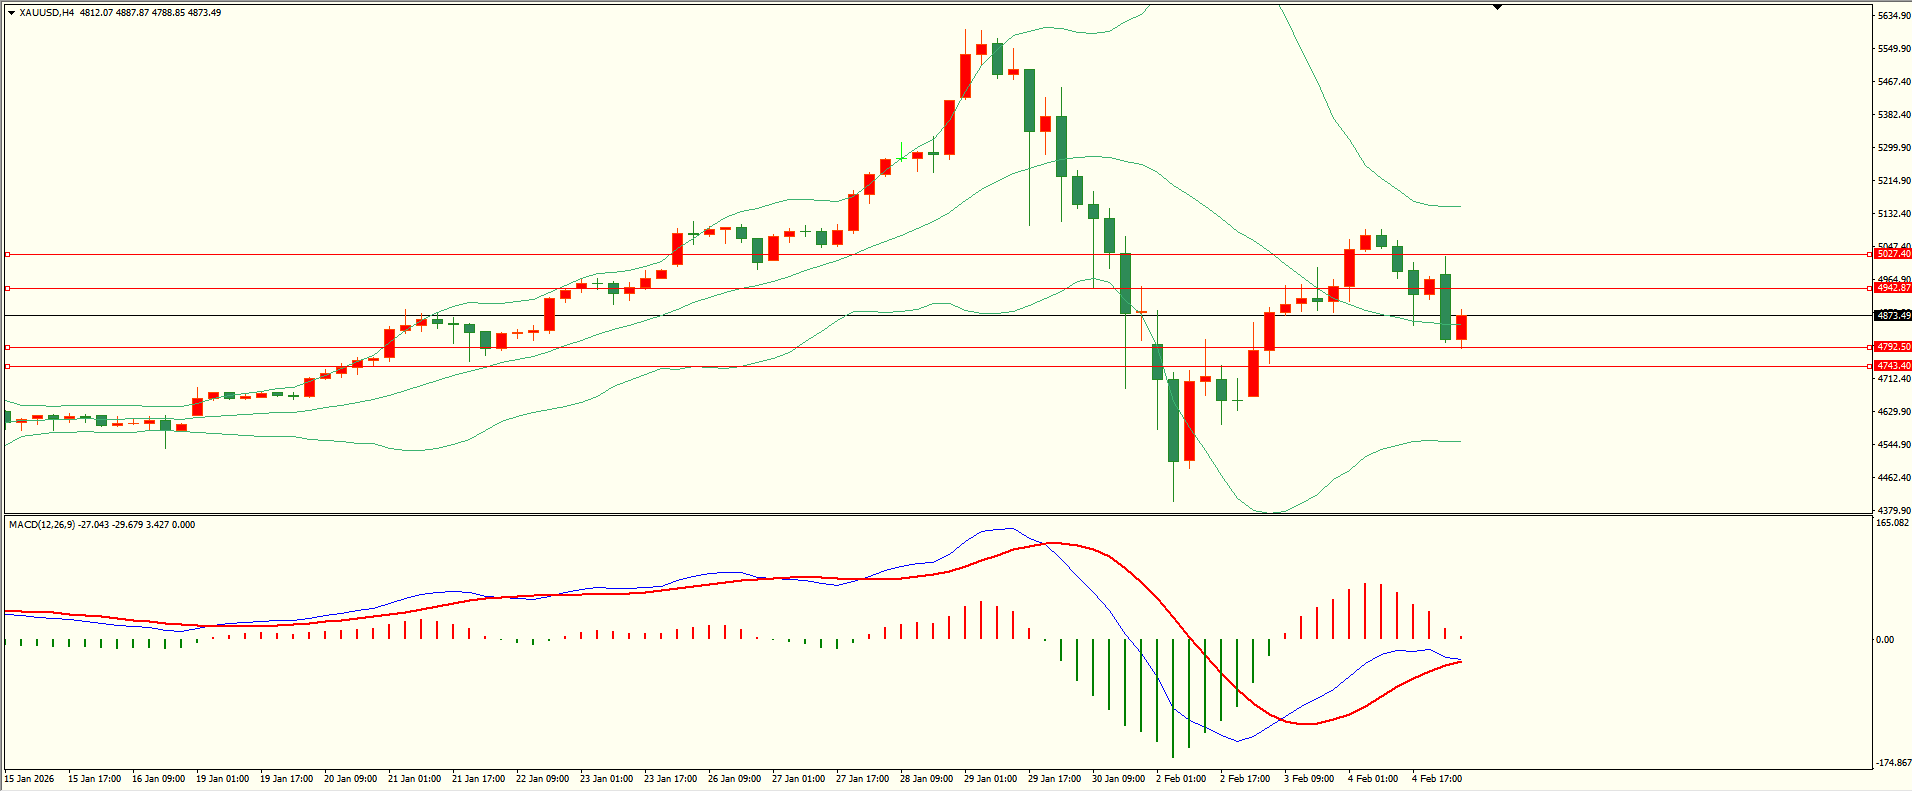Select left handle of the 4743.40 line
The width and height of the screenshot is (1912, 792).
pyautogui.click(x=8, y=367)
